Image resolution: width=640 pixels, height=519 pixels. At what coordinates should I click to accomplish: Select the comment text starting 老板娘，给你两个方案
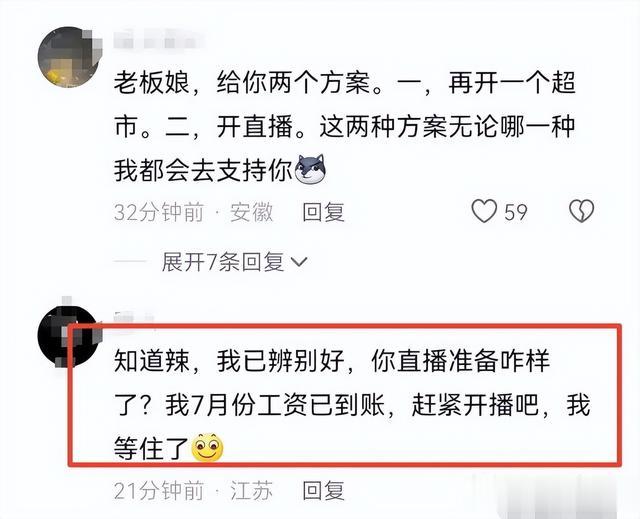345,126
